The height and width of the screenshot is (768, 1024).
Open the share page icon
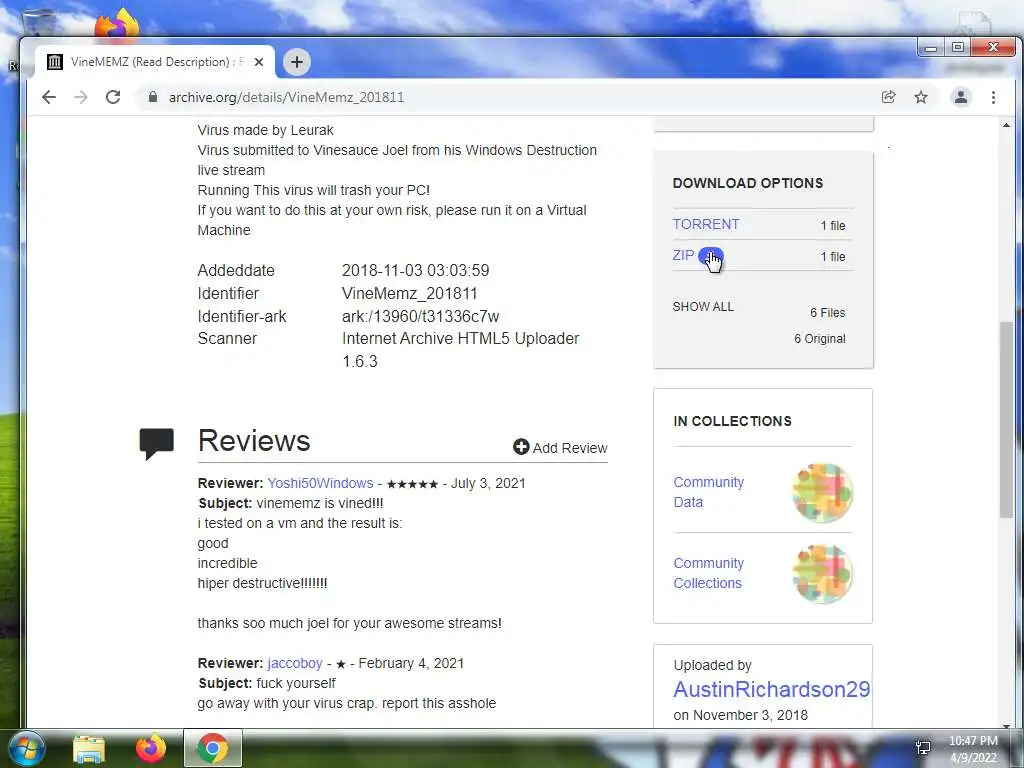[x=888, y=97]
